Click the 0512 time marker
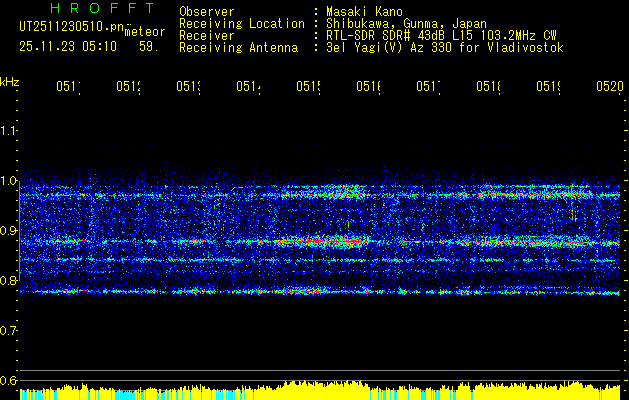Viewport: 629px width, 400px height. tap(128, 86)
